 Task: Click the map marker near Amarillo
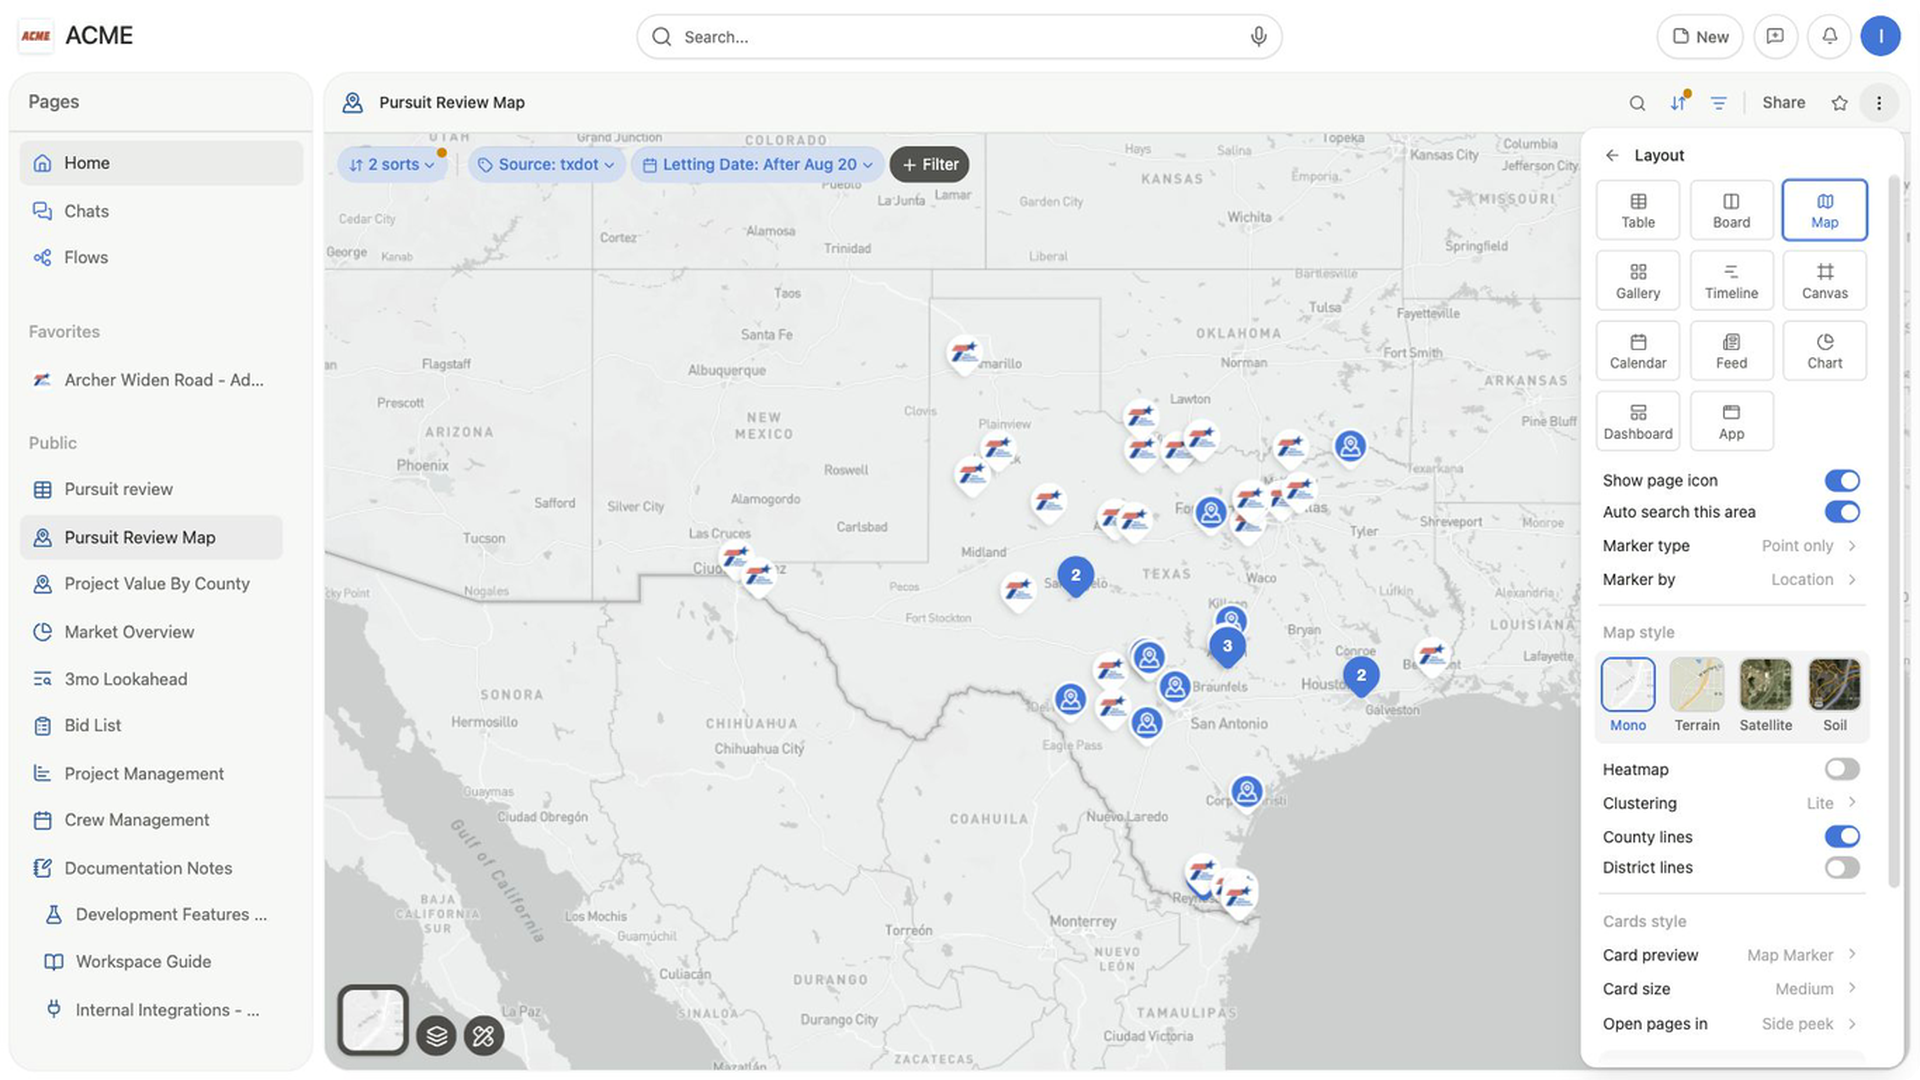(x=964, y=354)
